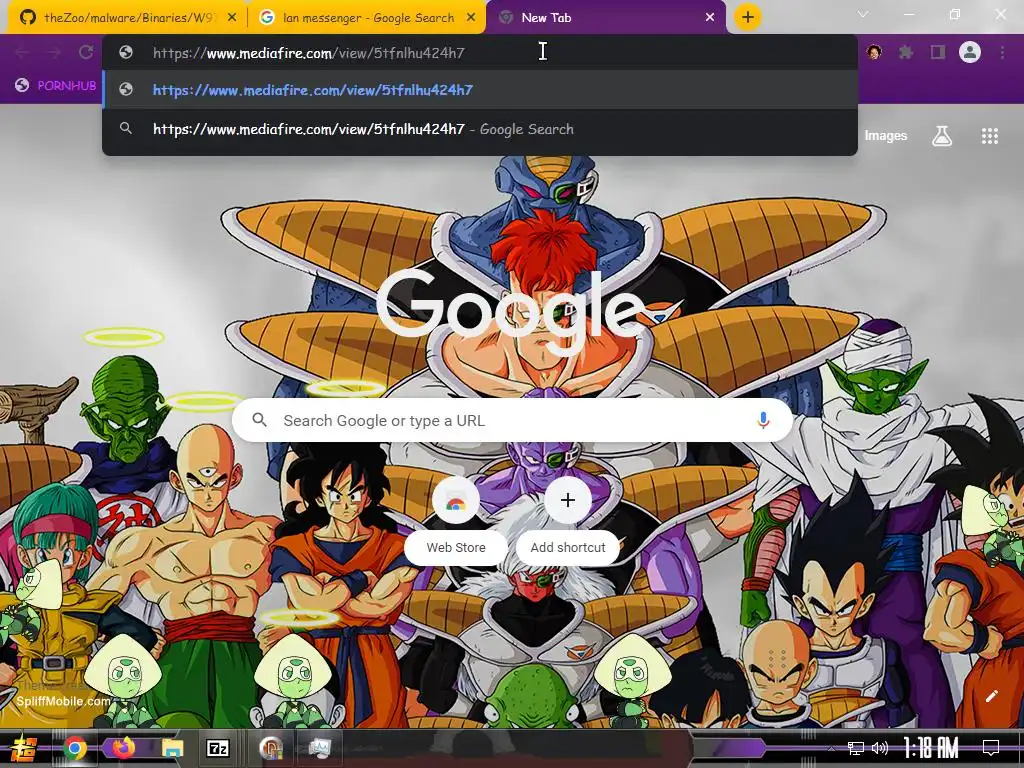The image size is (1024, 768).
Task: Click the address bar with mediafire URL
Action: pos(480,53)
